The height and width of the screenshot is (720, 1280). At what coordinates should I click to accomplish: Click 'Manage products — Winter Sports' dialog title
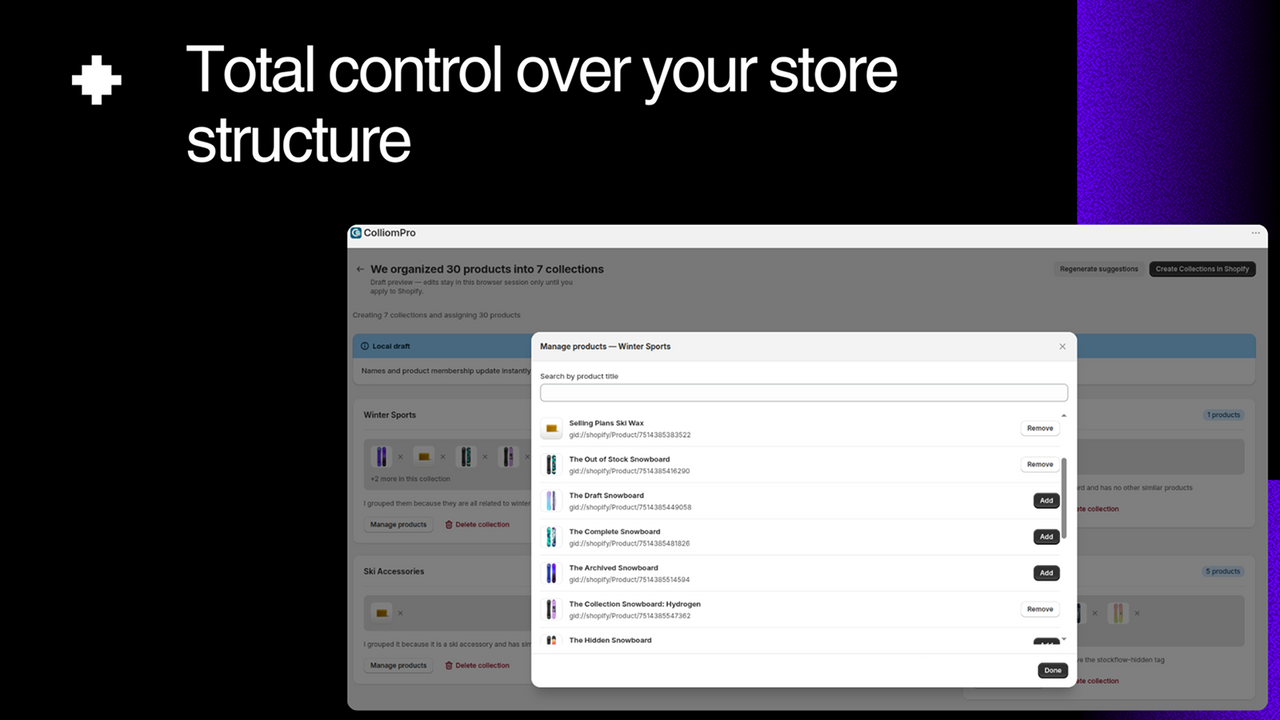(x=605, y=347)
